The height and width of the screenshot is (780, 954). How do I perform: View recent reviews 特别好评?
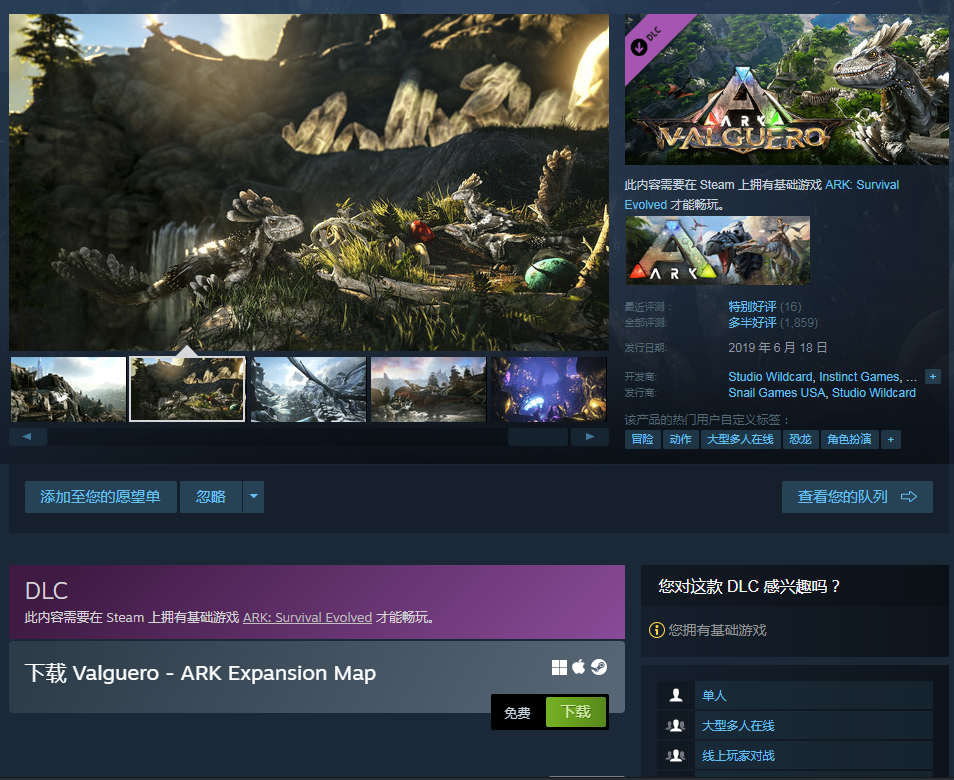coord(752,307)
